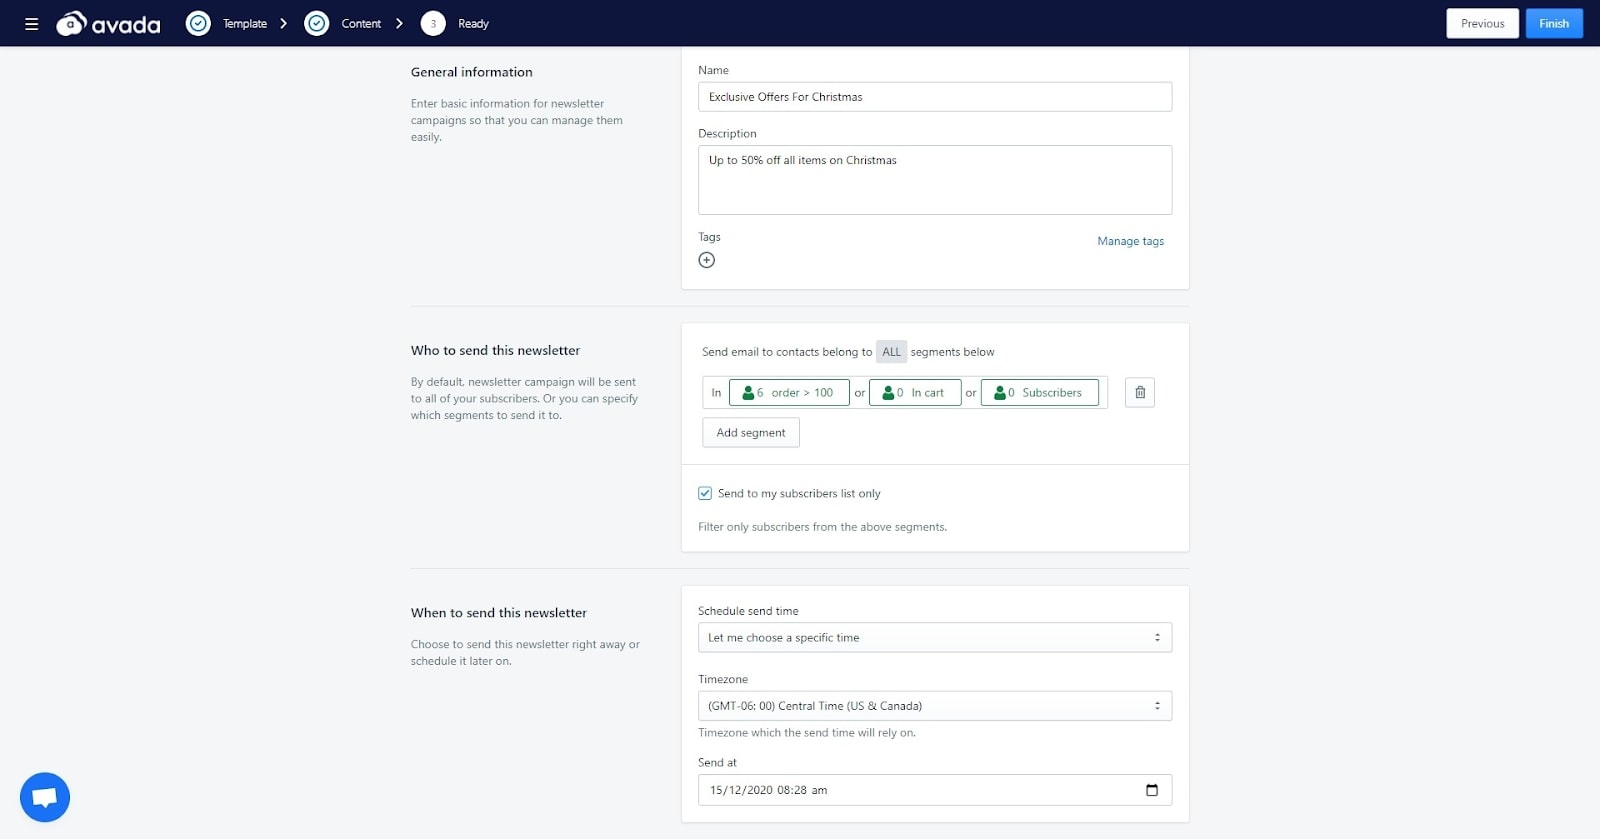Screen dimensions: 1600x839
Task: Add a new tag with plus icon
Action: [x=707, y=260]
